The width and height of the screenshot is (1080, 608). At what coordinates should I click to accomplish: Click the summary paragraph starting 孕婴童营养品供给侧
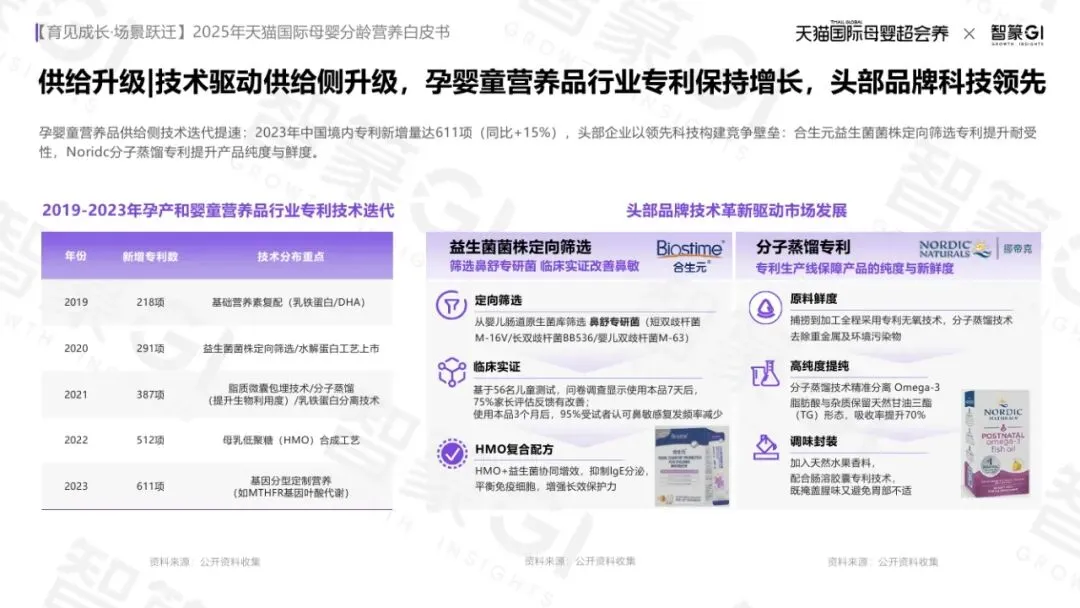point(538,142)
